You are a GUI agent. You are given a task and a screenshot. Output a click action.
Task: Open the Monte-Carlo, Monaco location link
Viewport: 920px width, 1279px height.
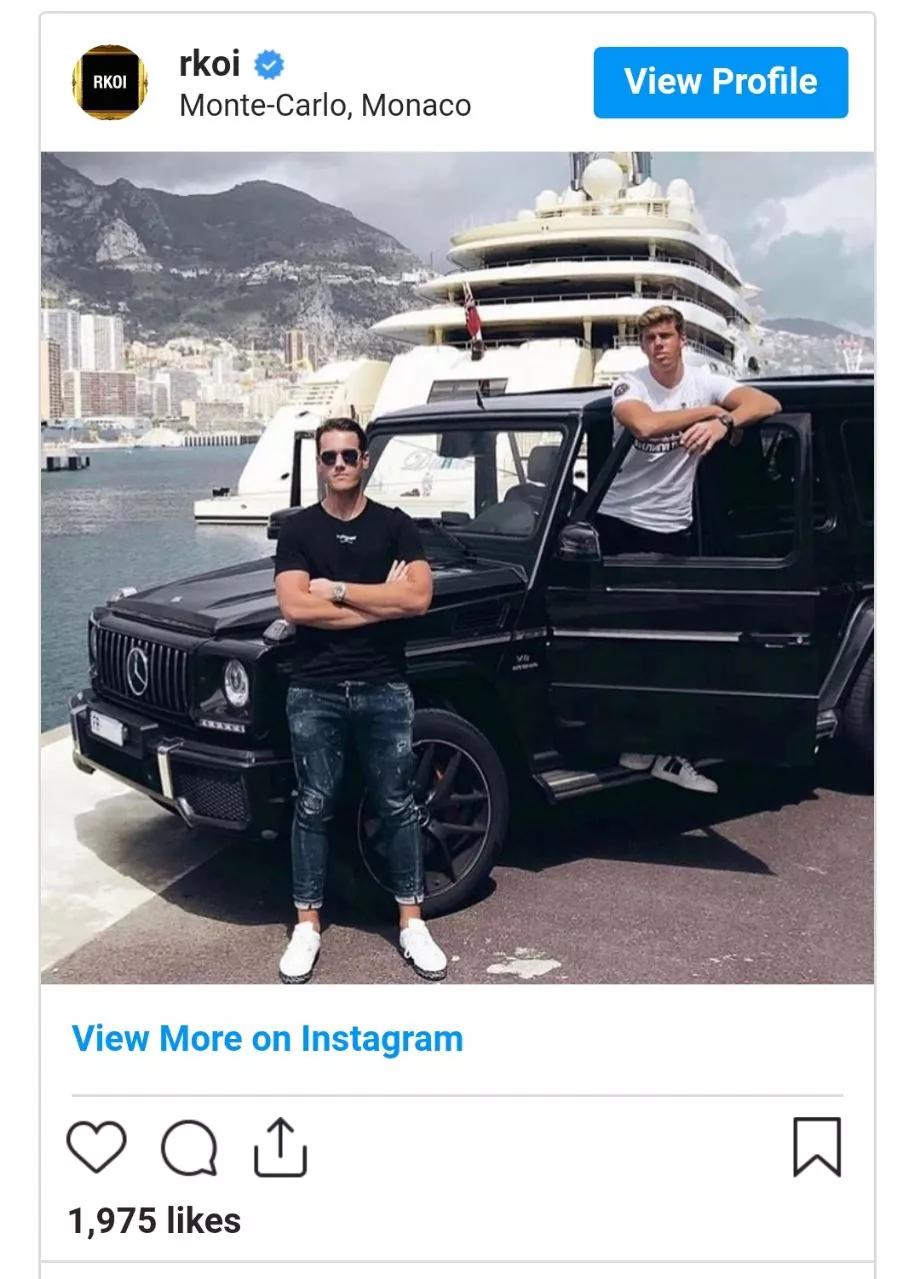pyautogui.click(x=325, y=105)
